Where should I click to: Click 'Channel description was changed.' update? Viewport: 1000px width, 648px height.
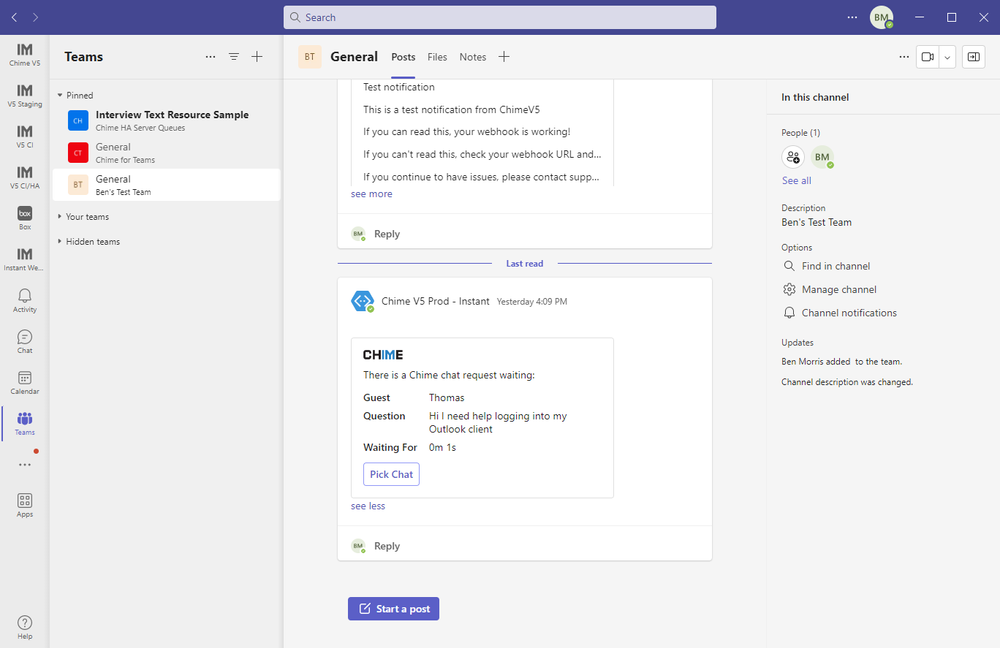click(847, 382)
